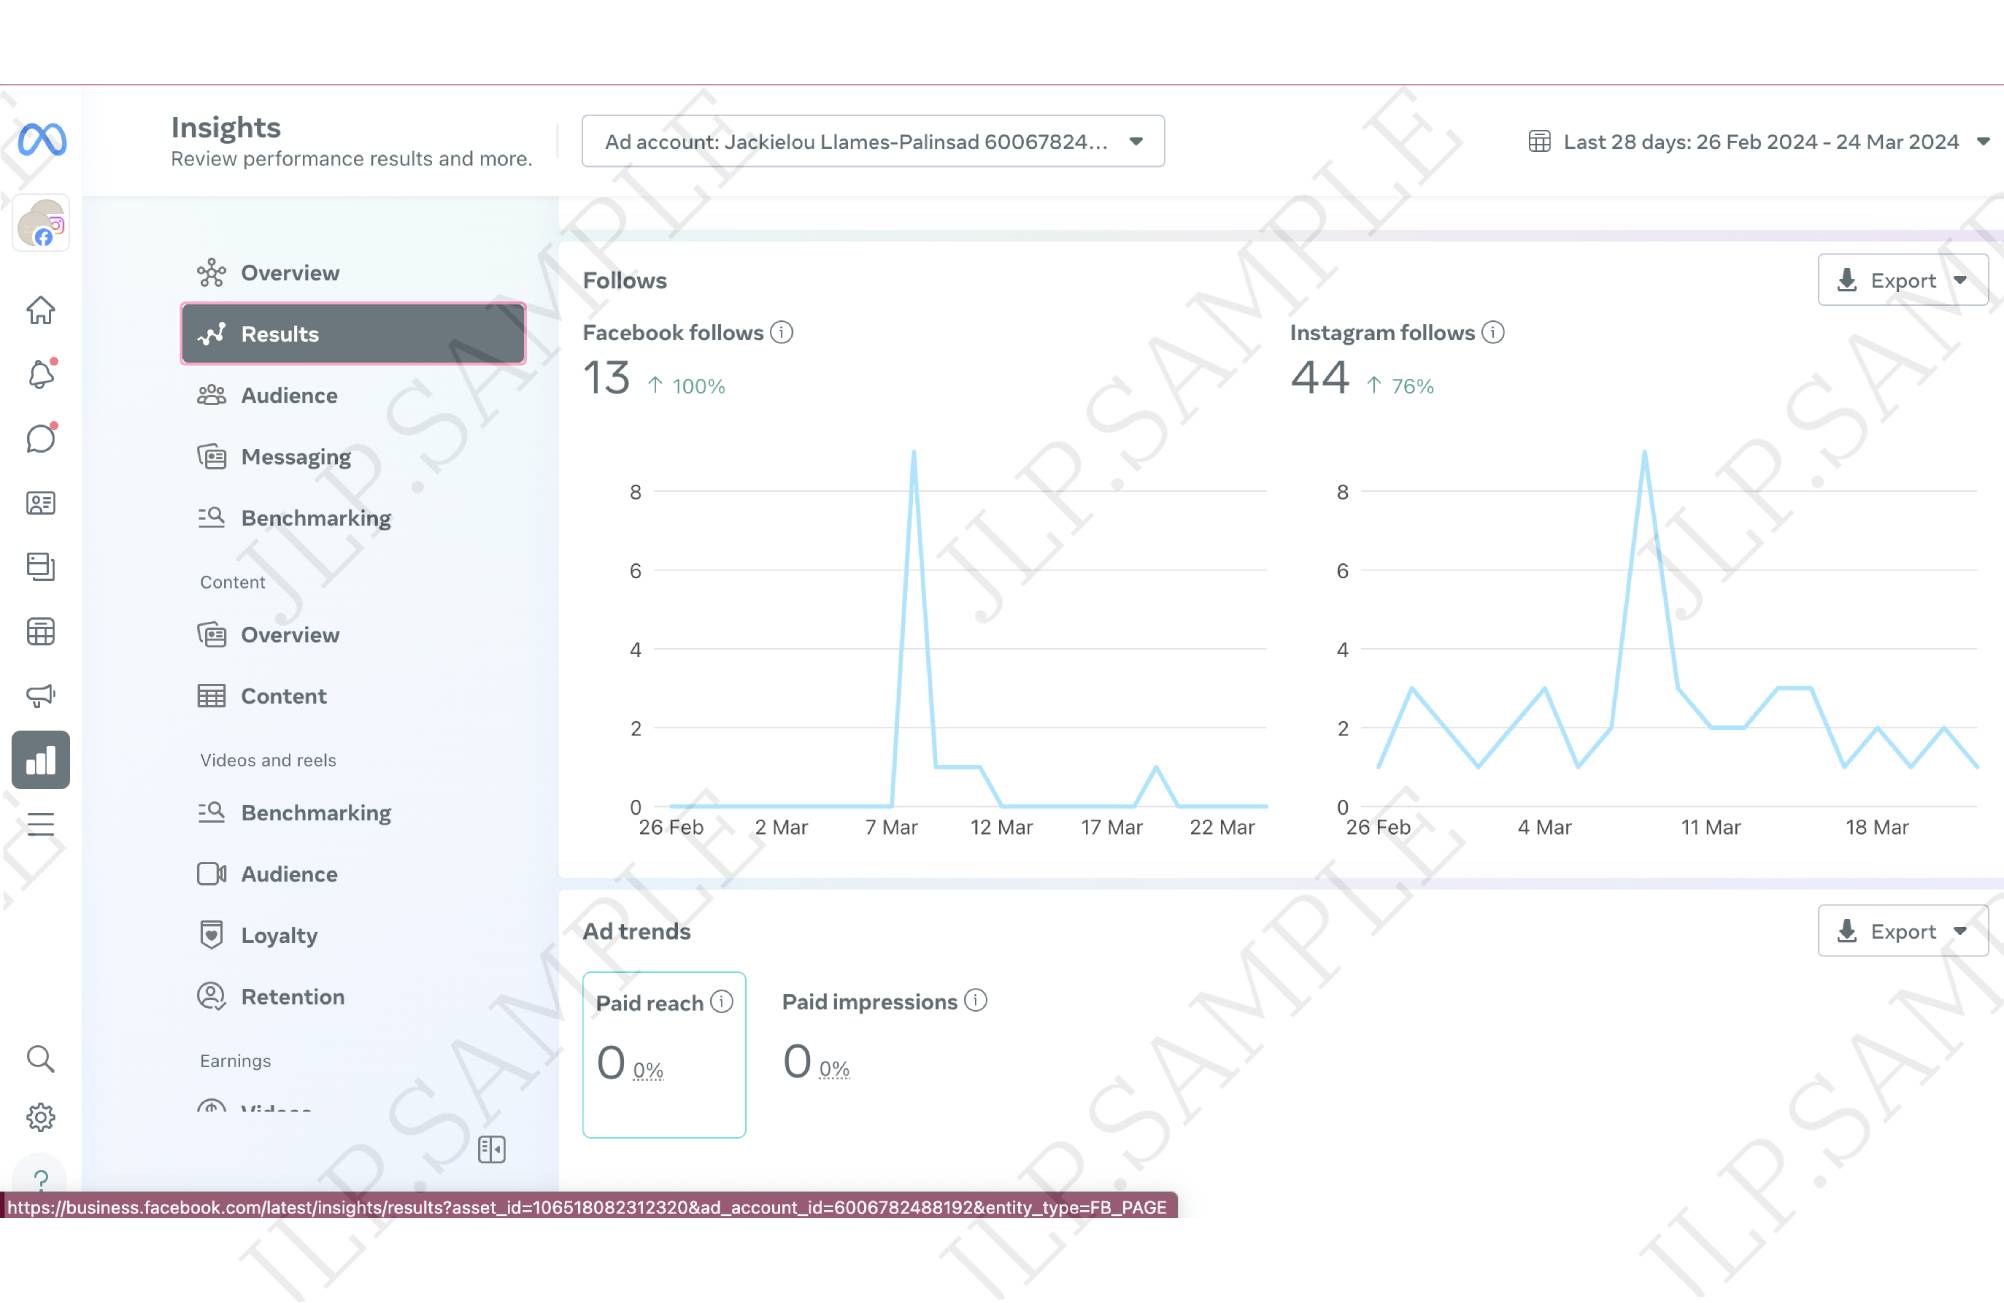This screenshot has width=2004, height=1303.
Task: Open the date range dropdown
Action: pyautogui.click(x=1760, y=142)
